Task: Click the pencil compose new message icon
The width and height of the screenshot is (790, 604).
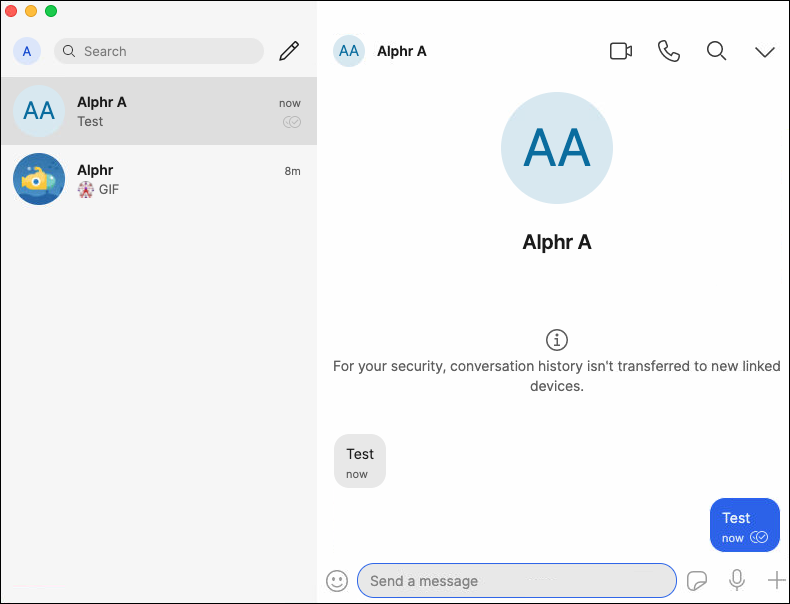Action: click(x=289, y=51)
